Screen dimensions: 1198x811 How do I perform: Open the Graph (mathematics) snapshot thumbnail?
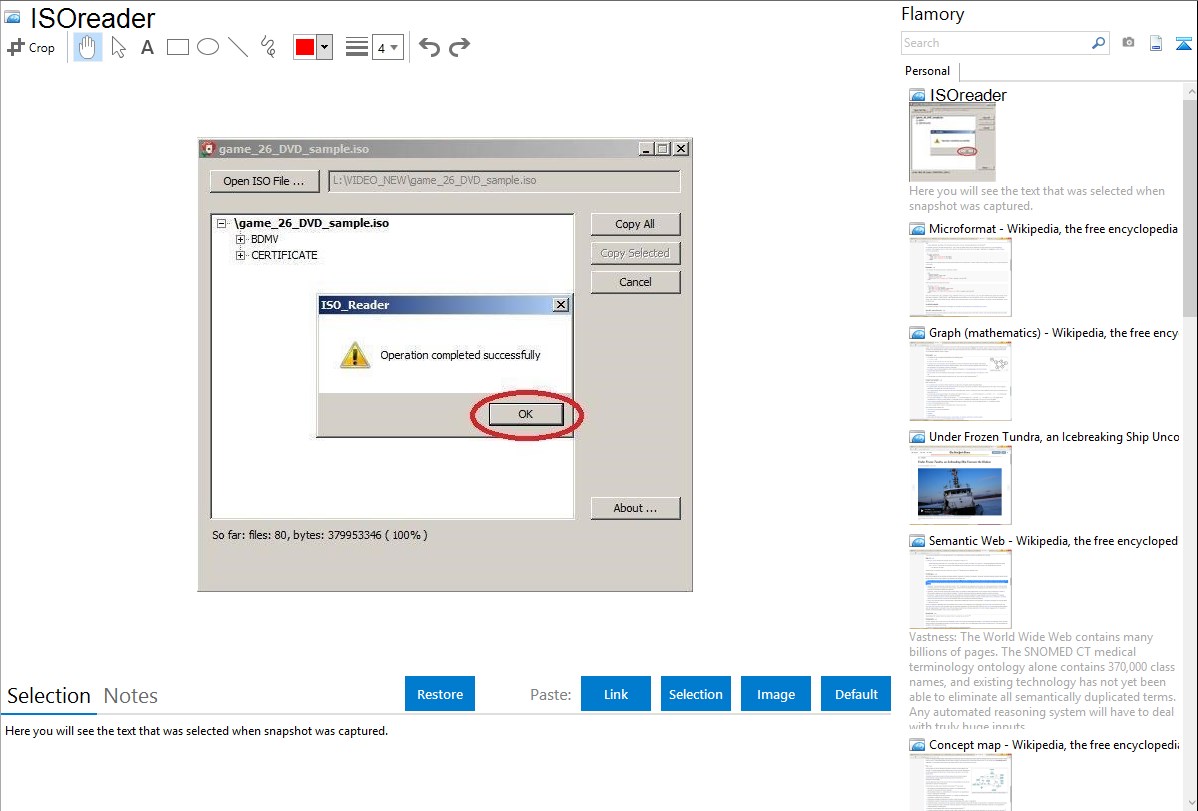click(x=960, y=381)
